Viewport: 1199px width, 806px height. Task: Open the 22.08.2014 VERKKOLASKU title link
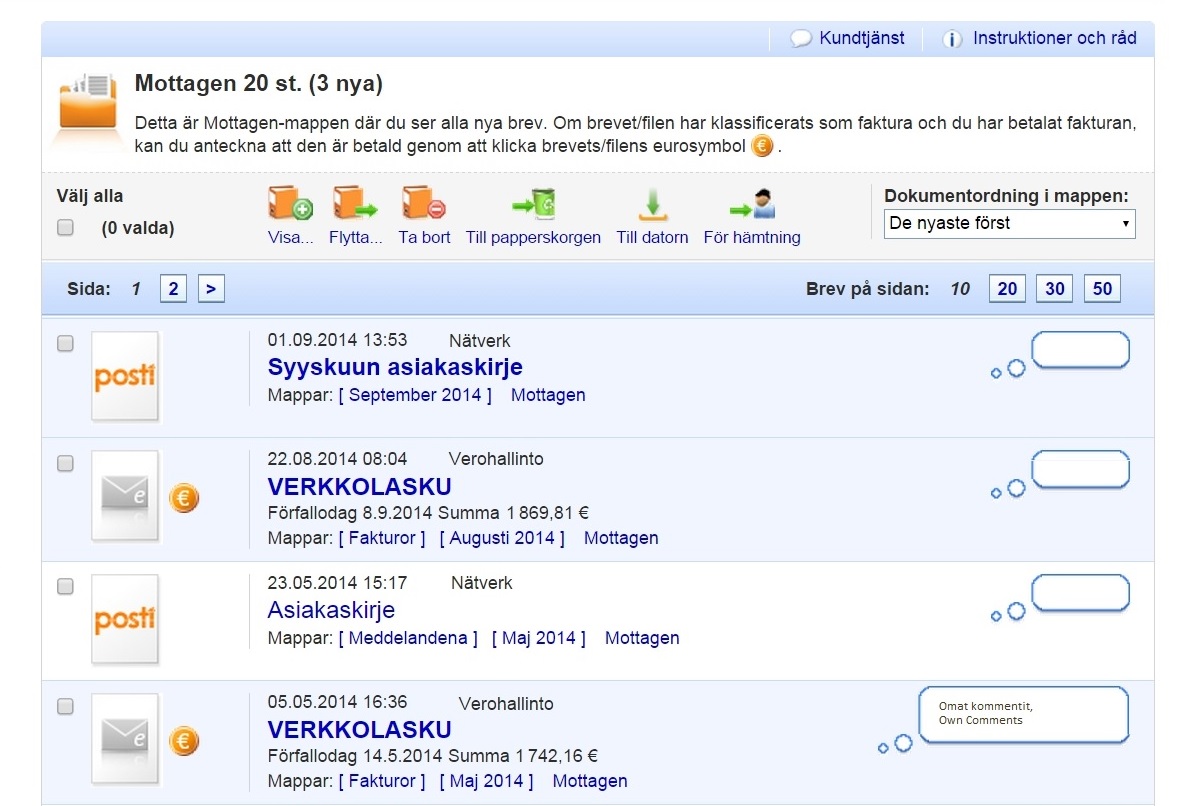[359, 486]
